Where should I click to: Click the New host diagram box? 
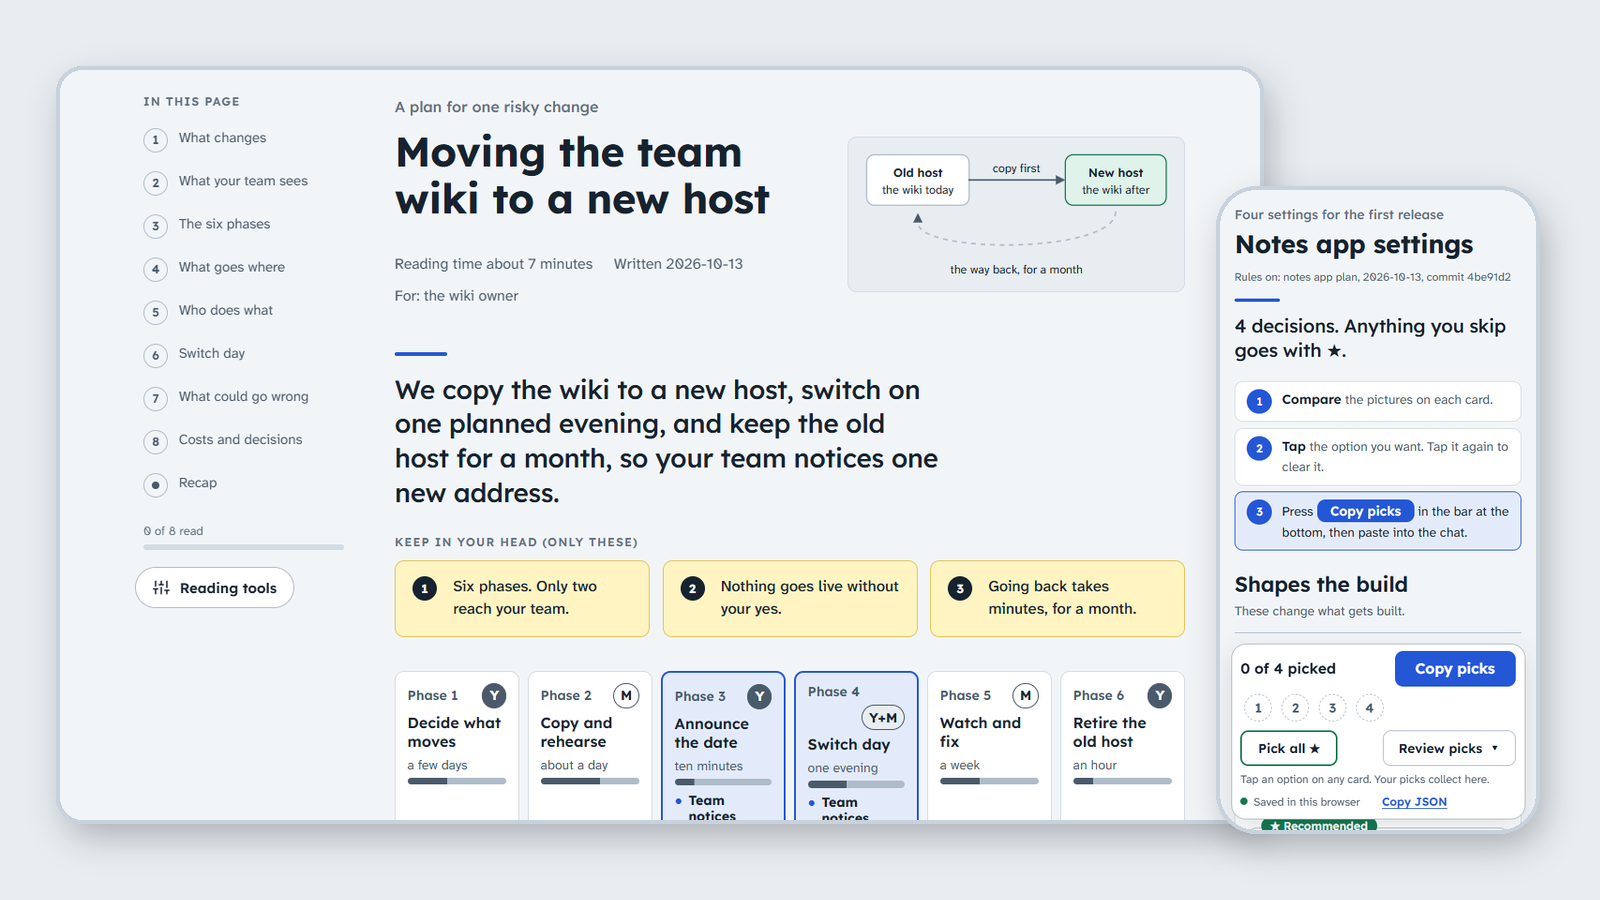(1115, 180)
